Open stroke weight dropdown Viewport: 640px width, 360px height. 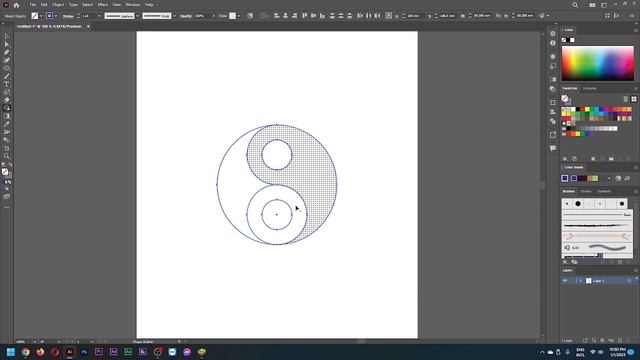pyautogui.click(x=99, y=16)
